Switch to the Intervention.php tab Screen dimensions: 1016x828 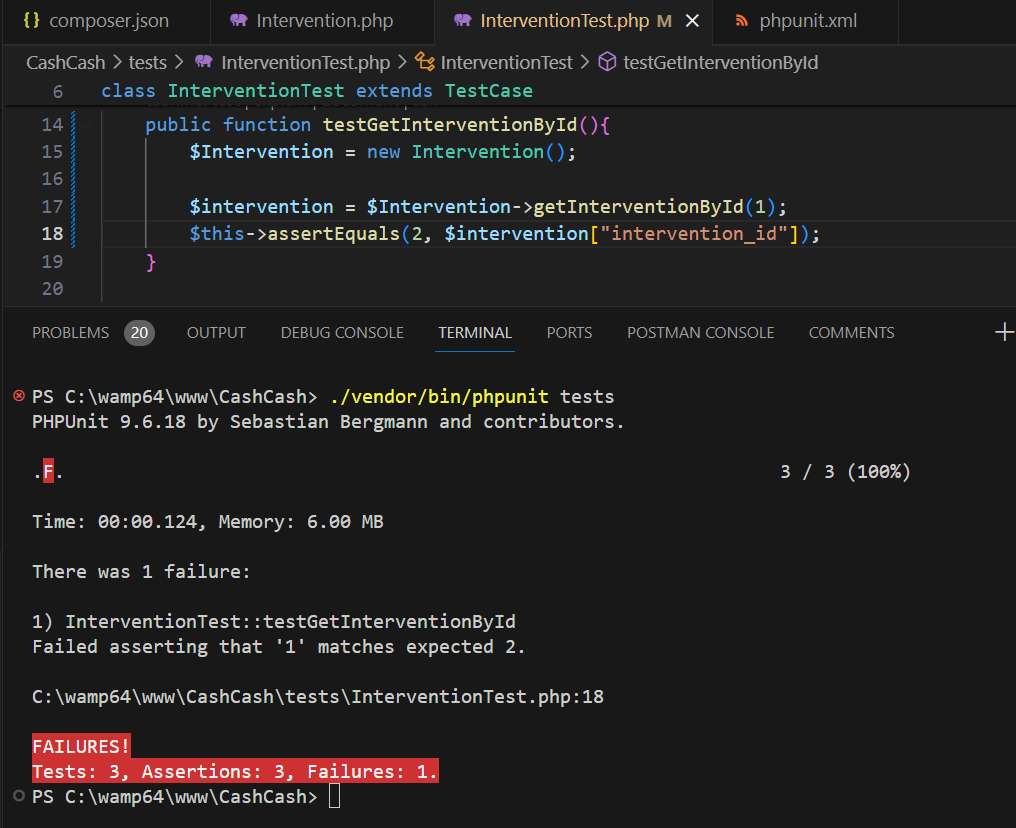(324, 20)
